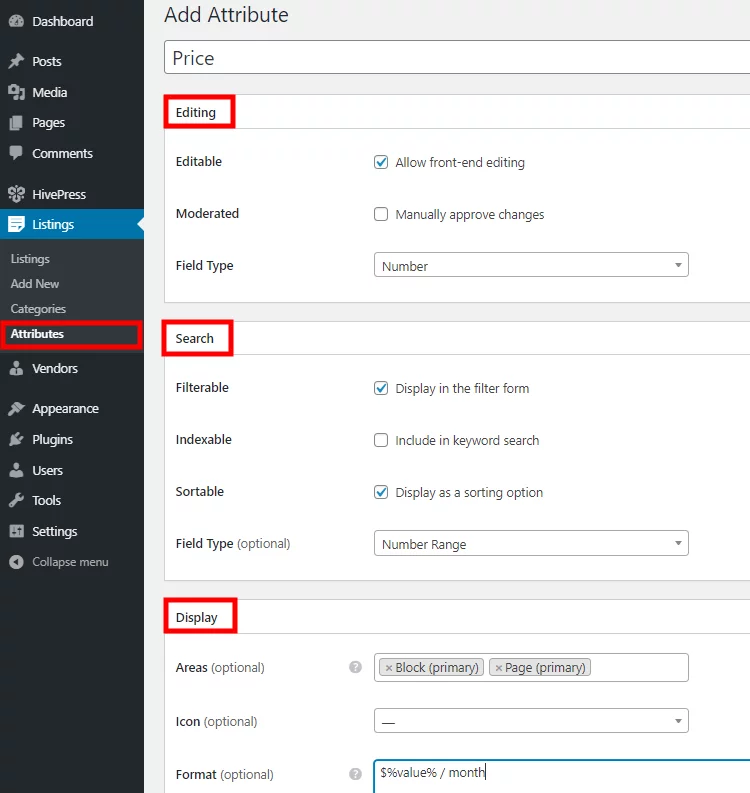Enable Manually approve changes checkbox

coord(381,214)
